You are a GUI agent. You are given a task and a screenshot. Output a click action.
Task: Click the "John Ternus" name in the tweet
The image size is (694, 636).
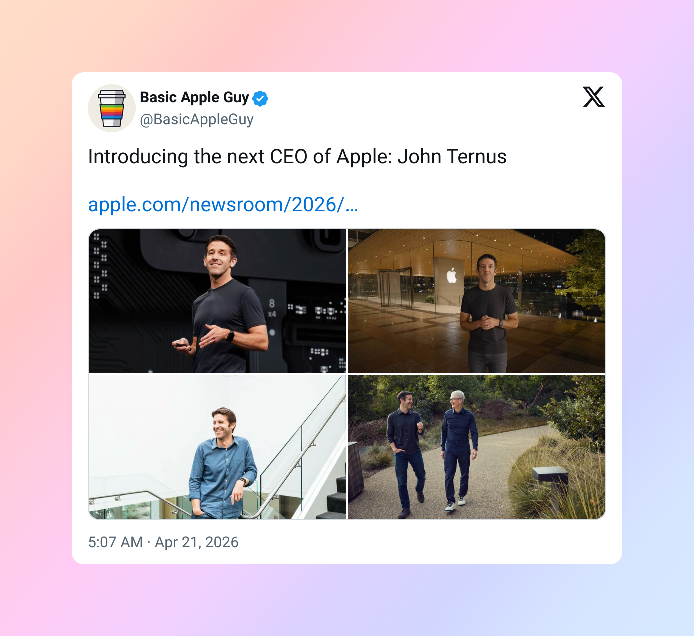point(452,157)
